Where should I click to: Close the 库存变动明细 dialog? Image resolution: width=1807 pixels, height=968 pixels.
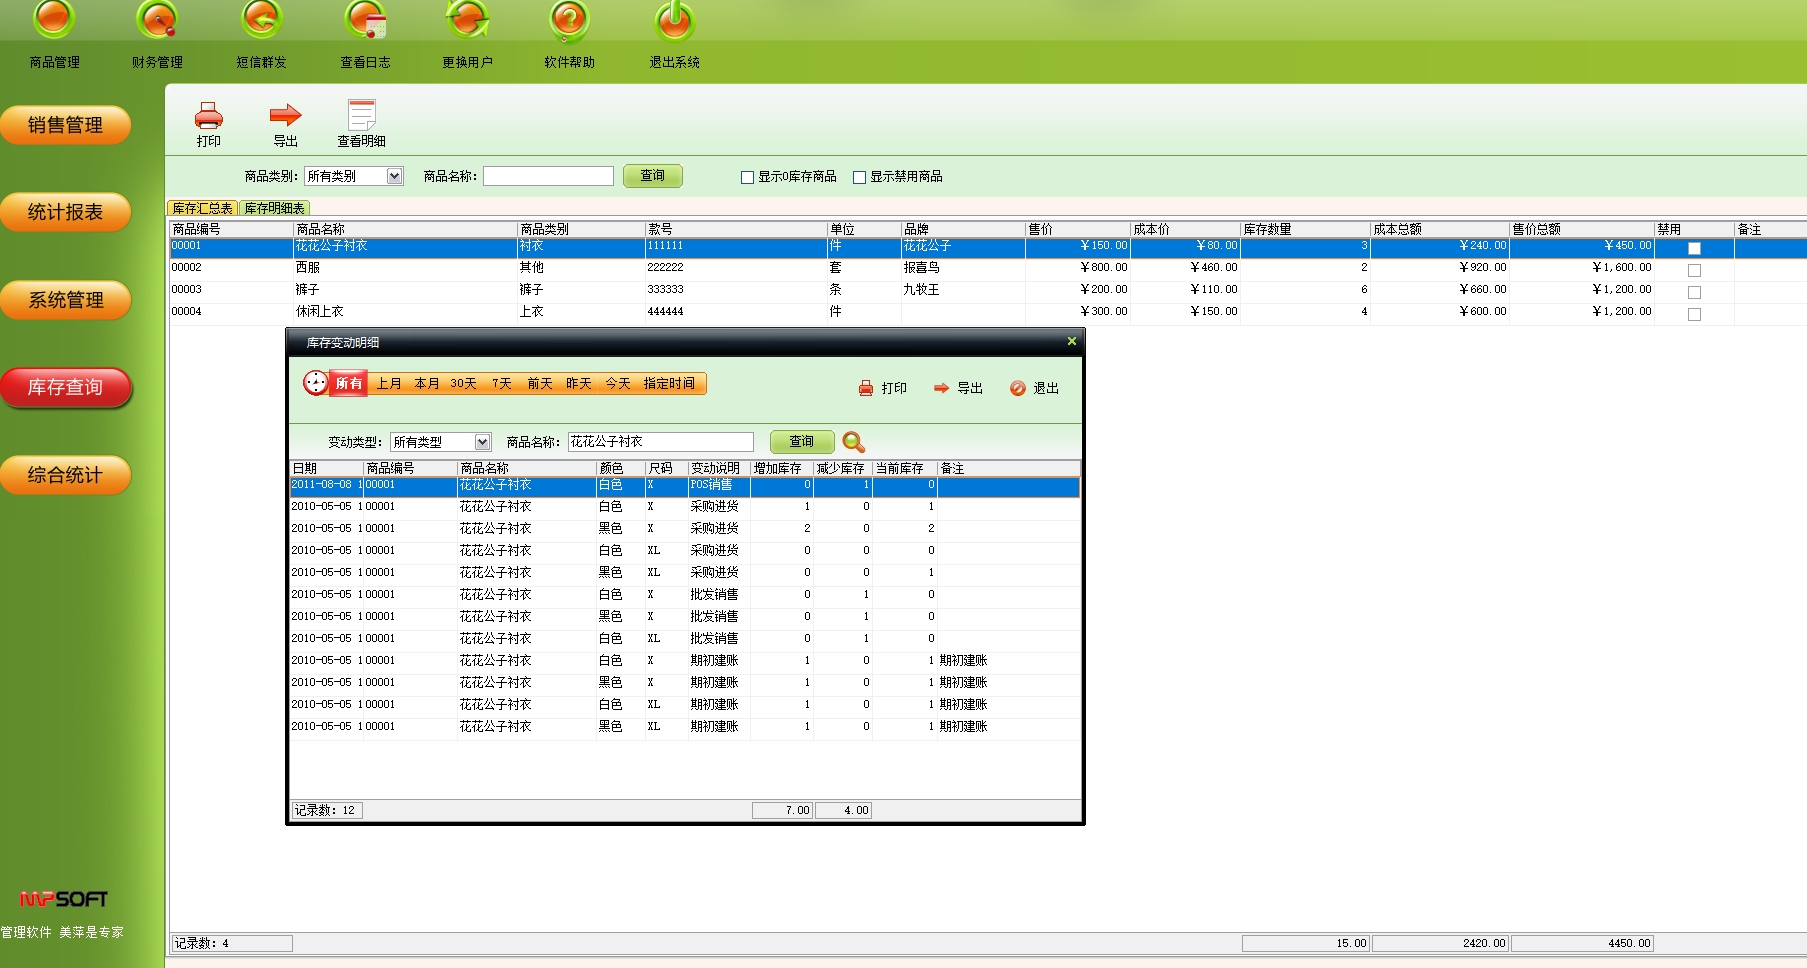click(x=1071, y=342)
